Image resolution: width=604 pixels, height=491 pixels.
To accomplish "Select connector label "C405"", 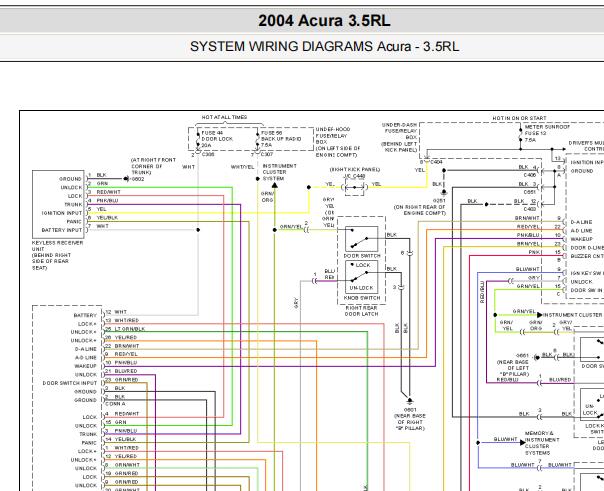I will 530,175.
